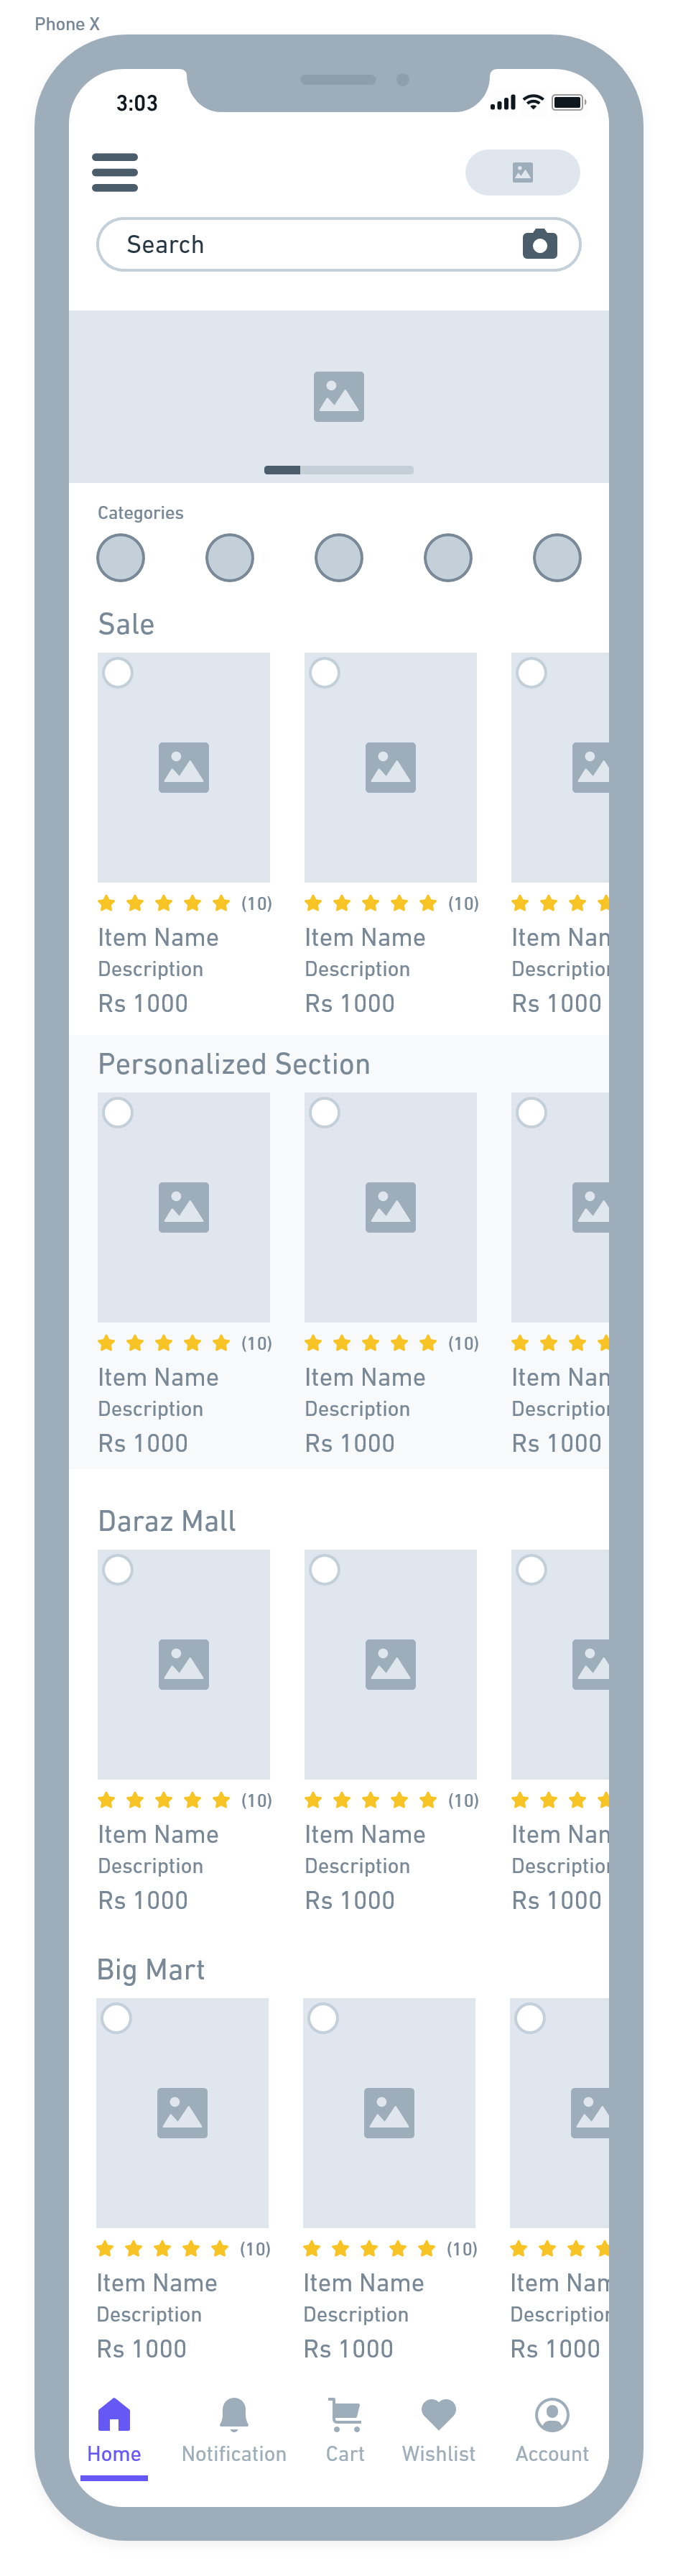
Task: Select the second Big Mart item's circle
Action: [323, 2018]
